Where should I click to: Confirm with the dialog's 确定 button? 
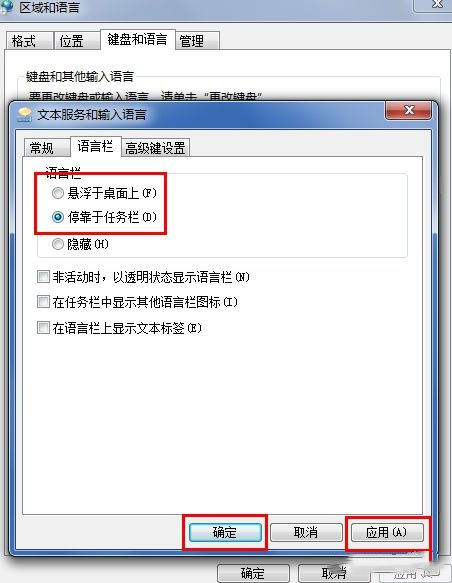tap(225, 532)
